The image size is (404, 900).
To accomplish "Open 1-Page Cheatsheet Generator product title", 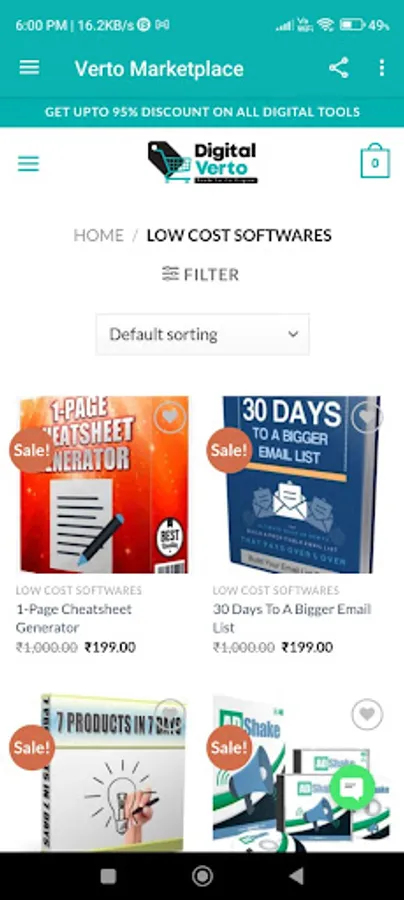I will tap(73, 618).
